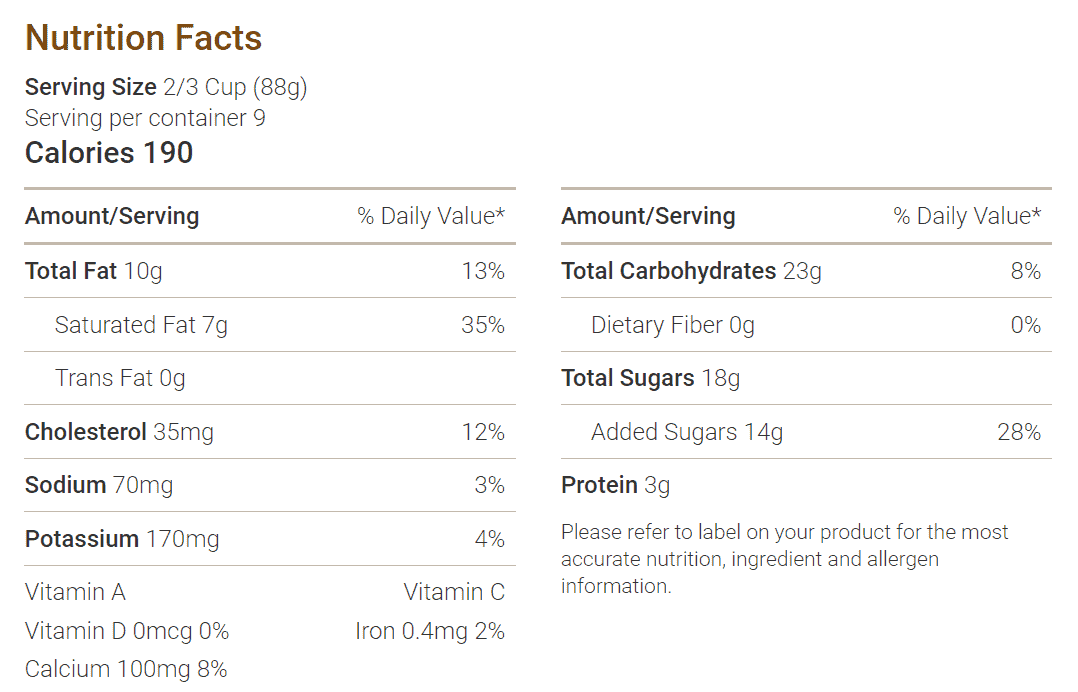Screen dimensions: 1078x692
Task: Click the Potassium 170mg row
Action: [x=270, y=539]
